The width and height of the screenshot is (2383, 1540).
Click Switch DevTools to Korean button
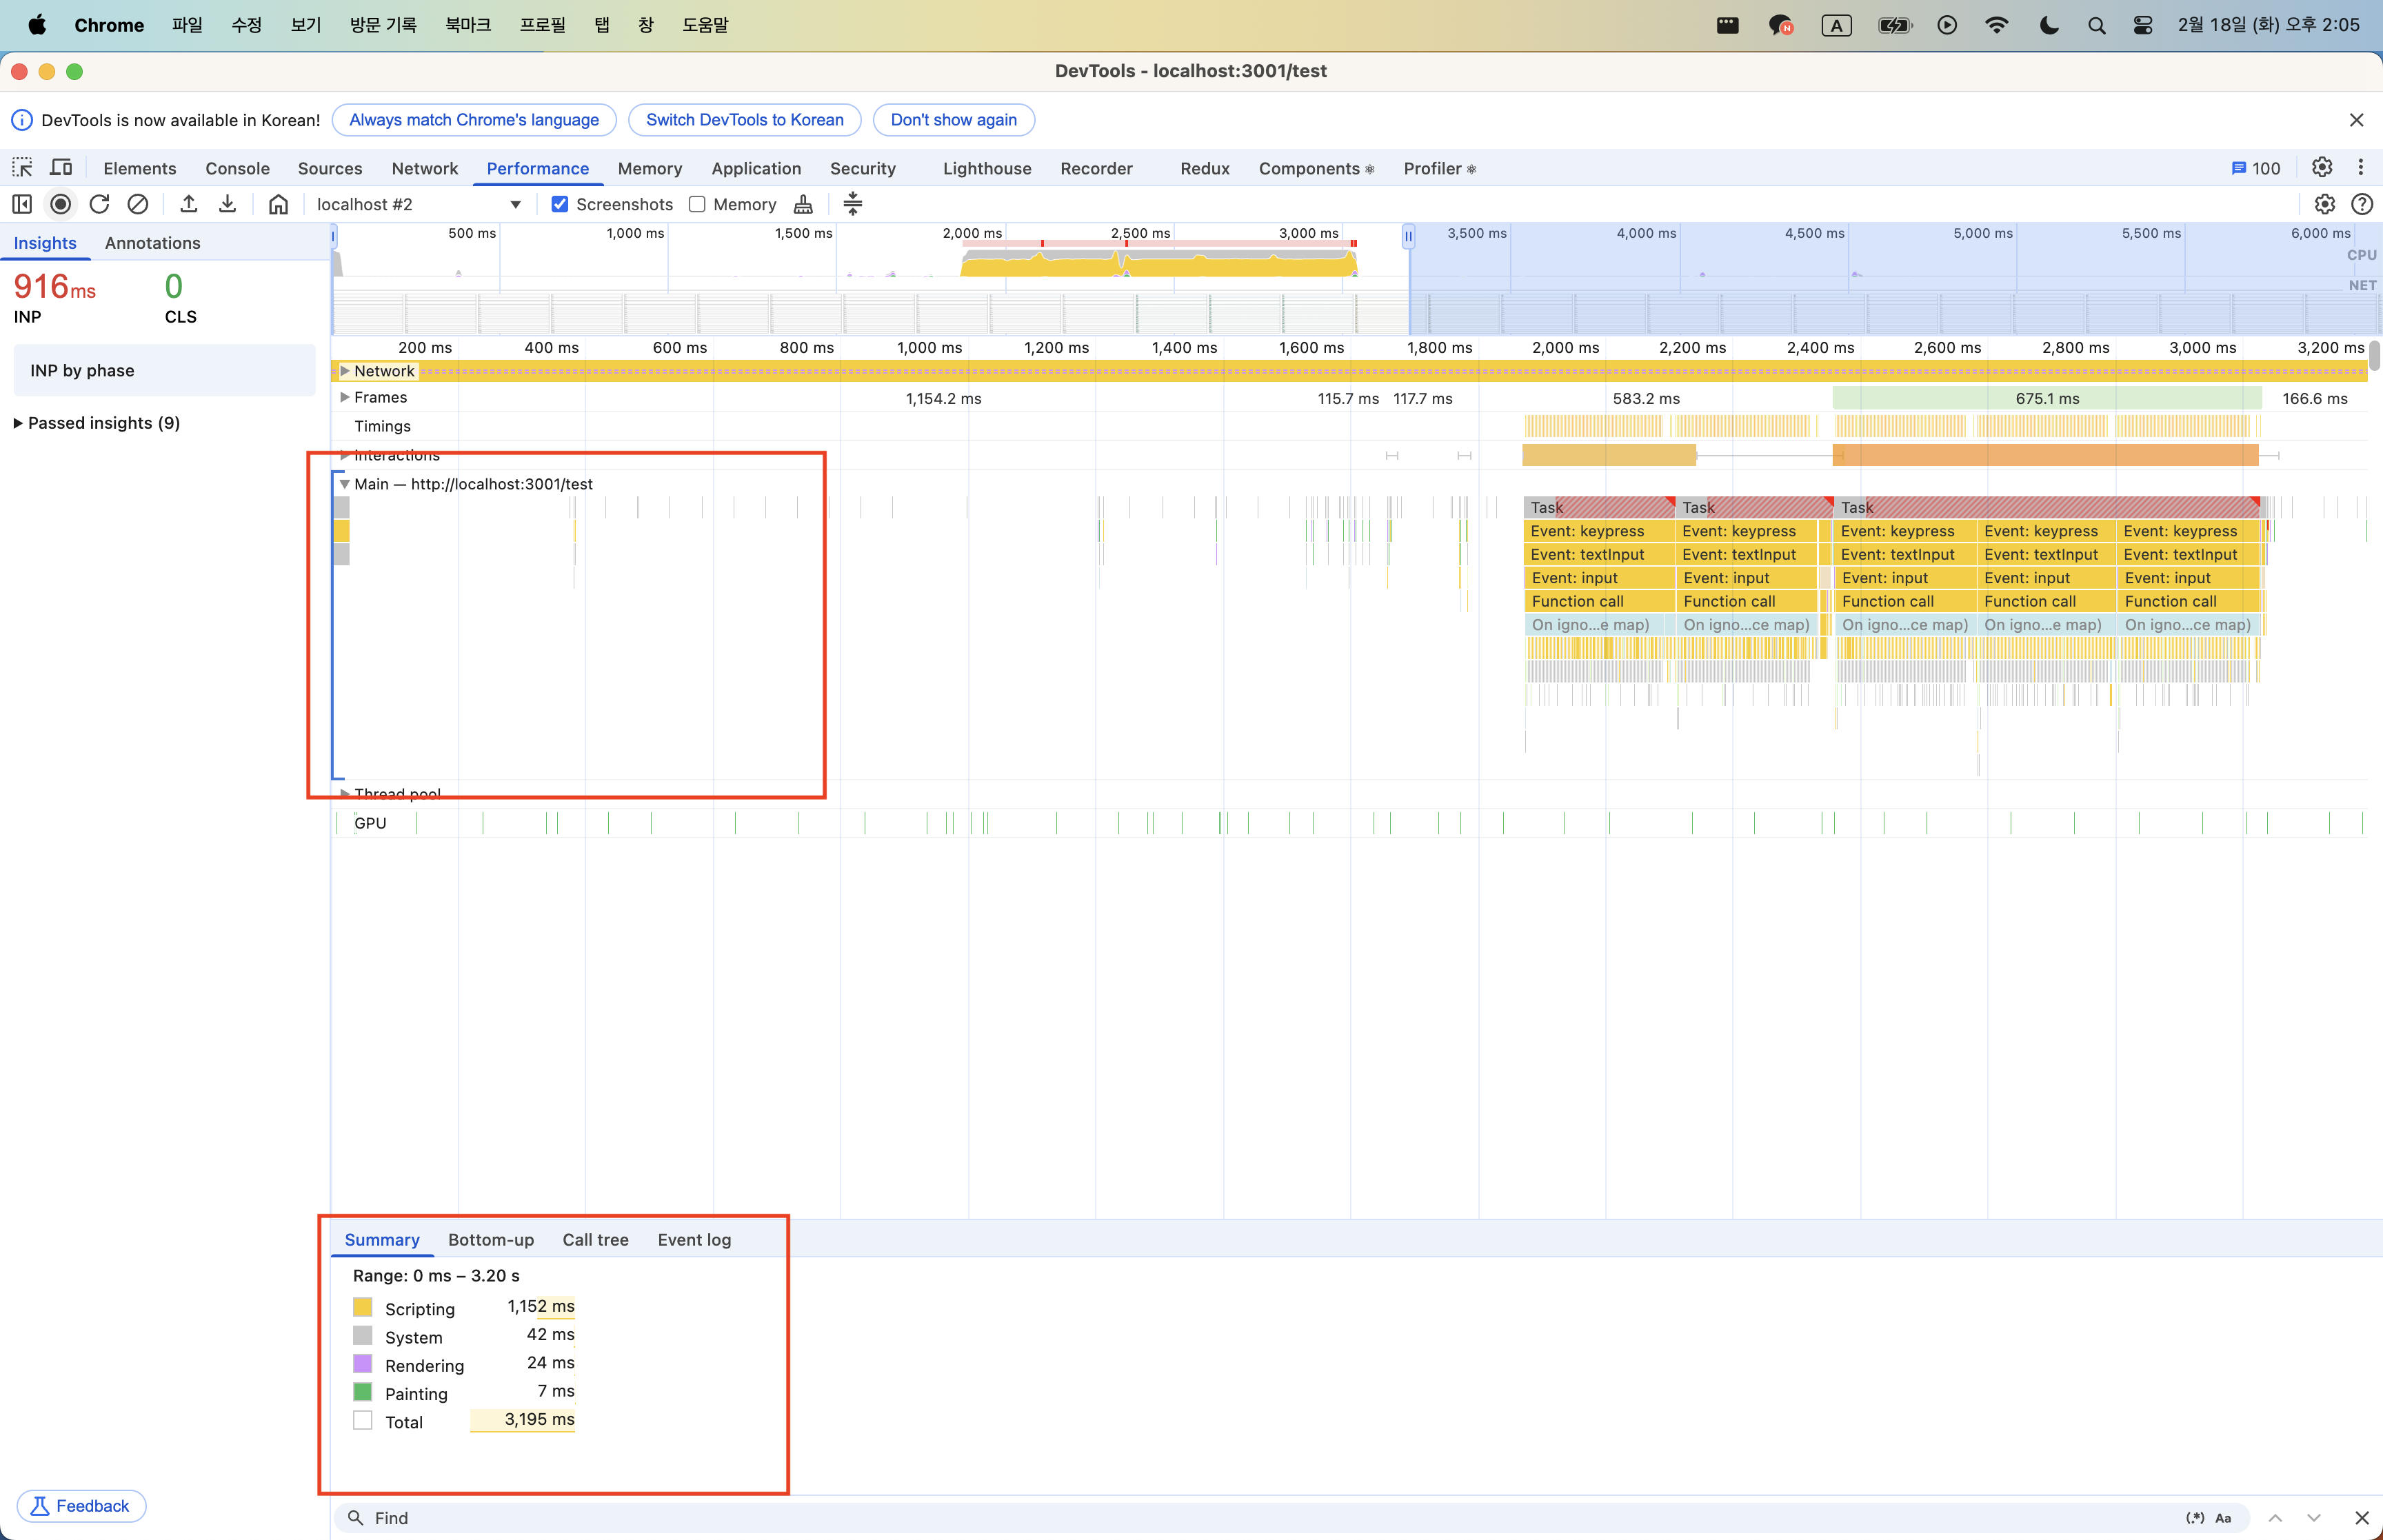coord(744,120)
